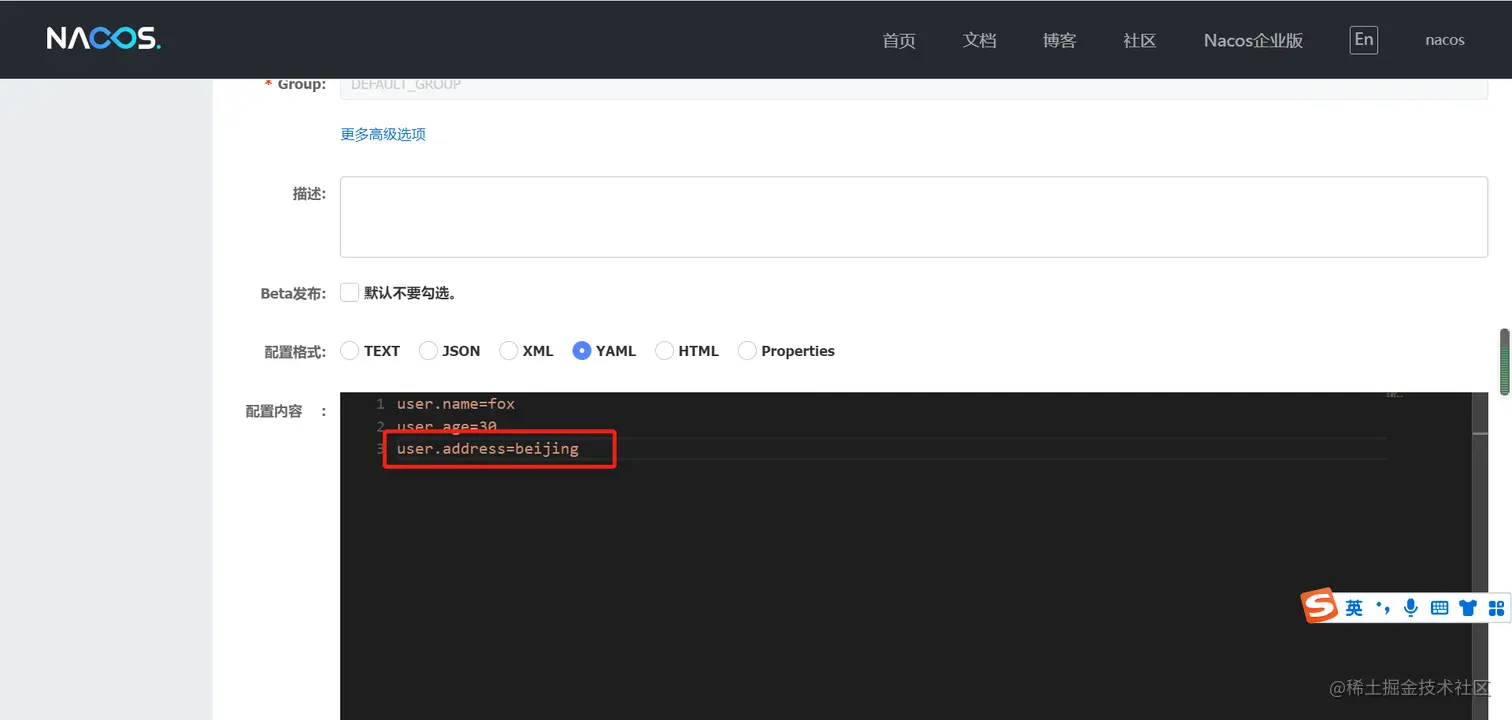Click the page's vertical scrollbar thumb
The height and width of the screenshot is (720, 1512).
(1504, 362)
